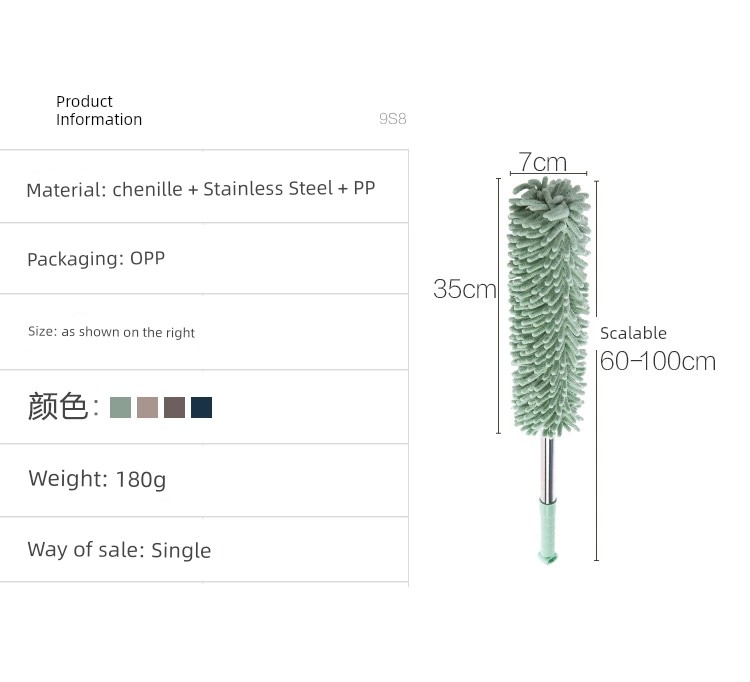Select the Packaging: OPP row
The height and width of the screenshot is (682, 750).
[204, 259]
